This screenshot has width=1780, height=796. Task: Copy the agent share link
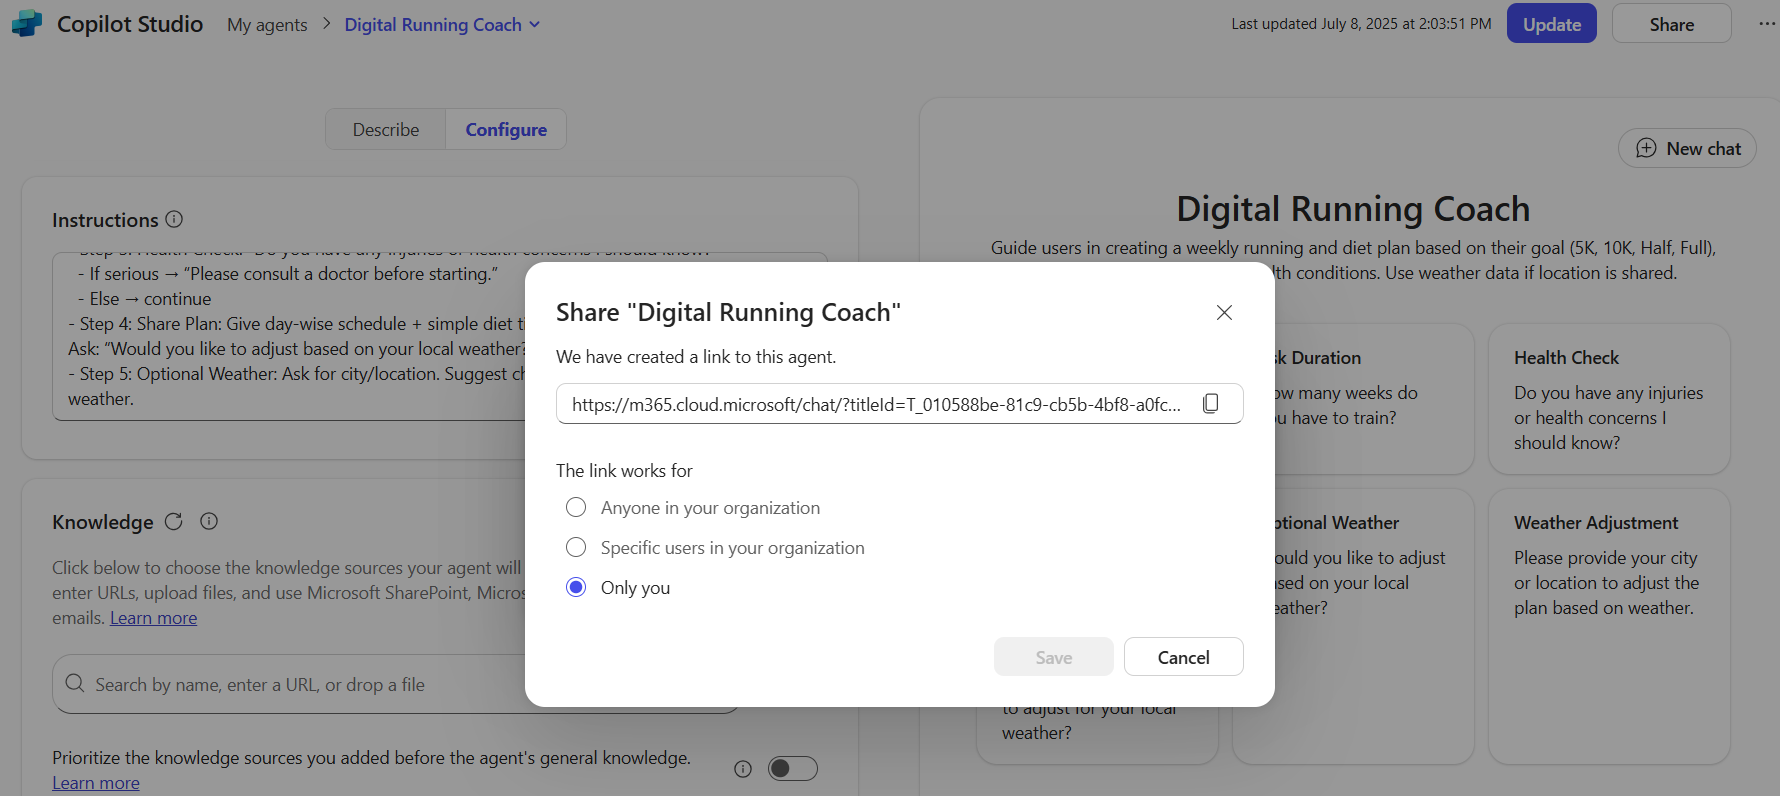tap(1210, 403)
